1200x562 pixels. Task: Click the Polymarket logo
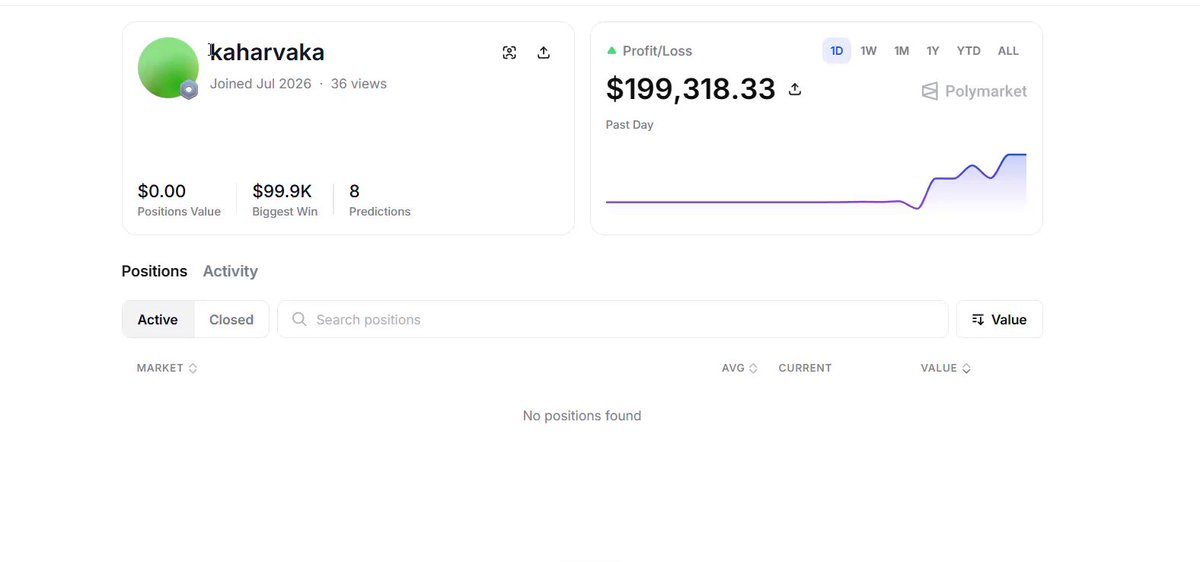tap(973, 91)
